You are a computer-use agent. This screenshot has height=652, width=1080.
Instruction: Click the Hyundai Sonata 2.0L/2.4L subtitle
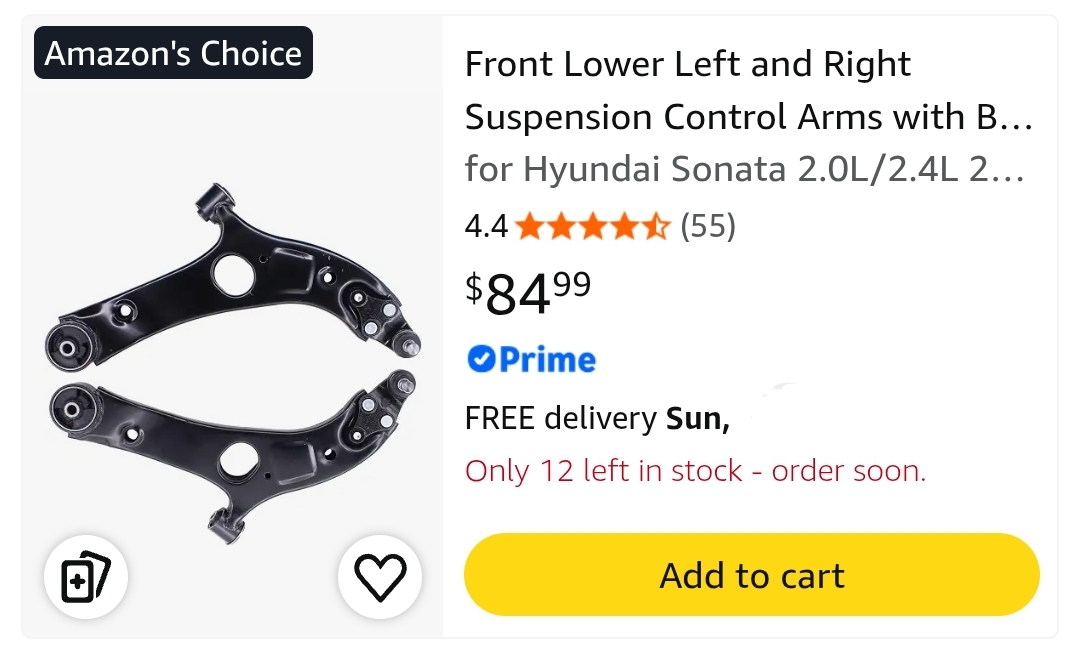click(745, 169)
